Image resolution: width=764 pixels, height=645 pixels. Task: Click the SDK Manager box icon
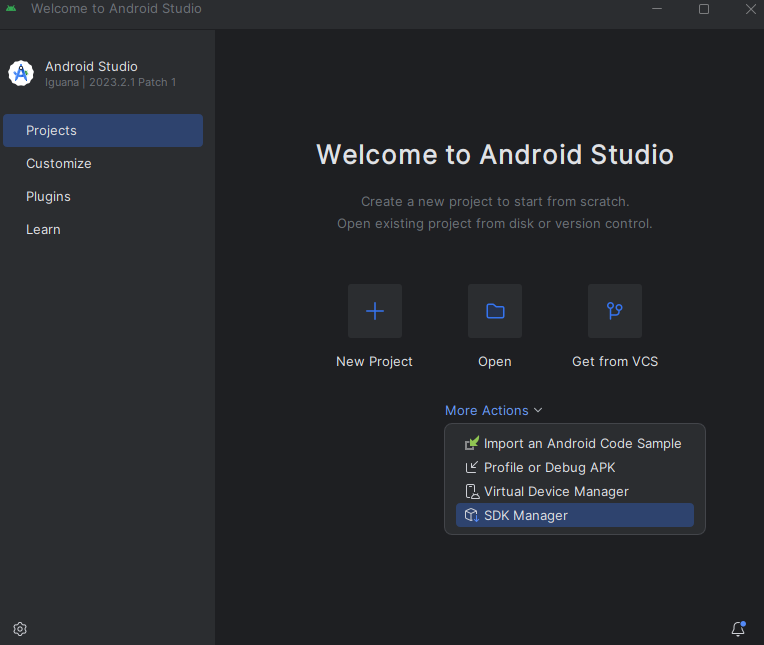point(472,515)
